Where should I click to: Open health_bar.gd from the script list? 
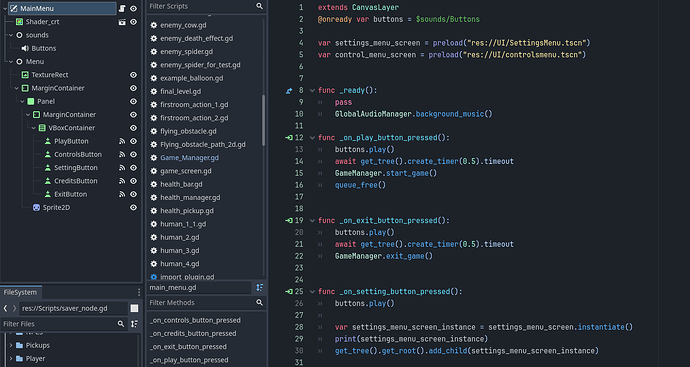click(x=181, y=184)
